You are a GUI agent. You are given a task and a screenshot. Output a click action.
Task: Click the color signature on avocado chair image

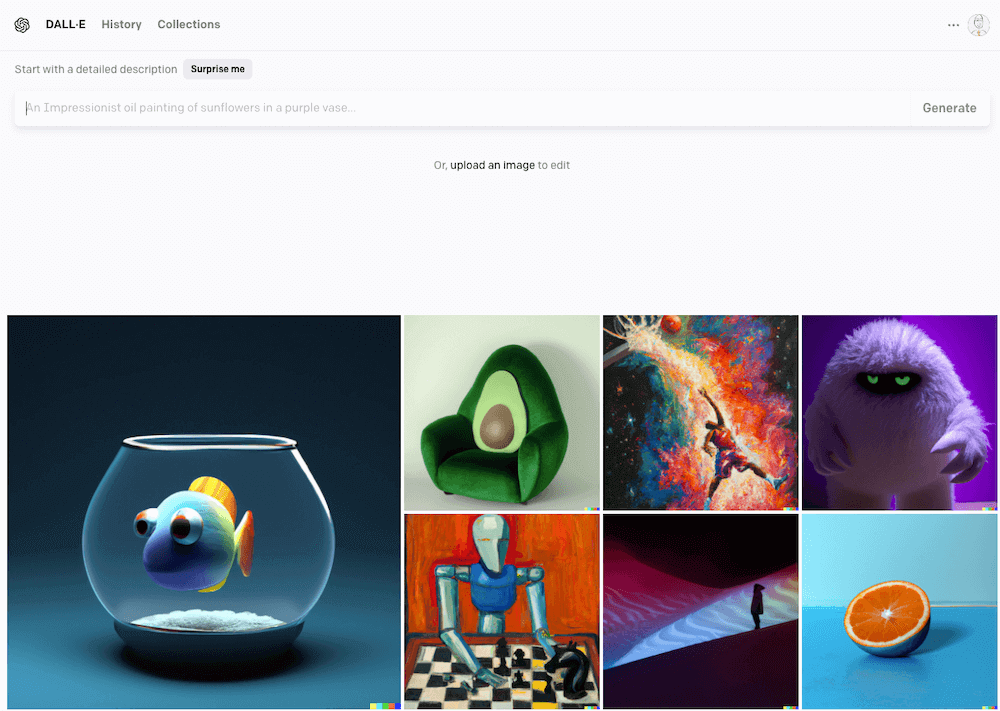point(592,508)
